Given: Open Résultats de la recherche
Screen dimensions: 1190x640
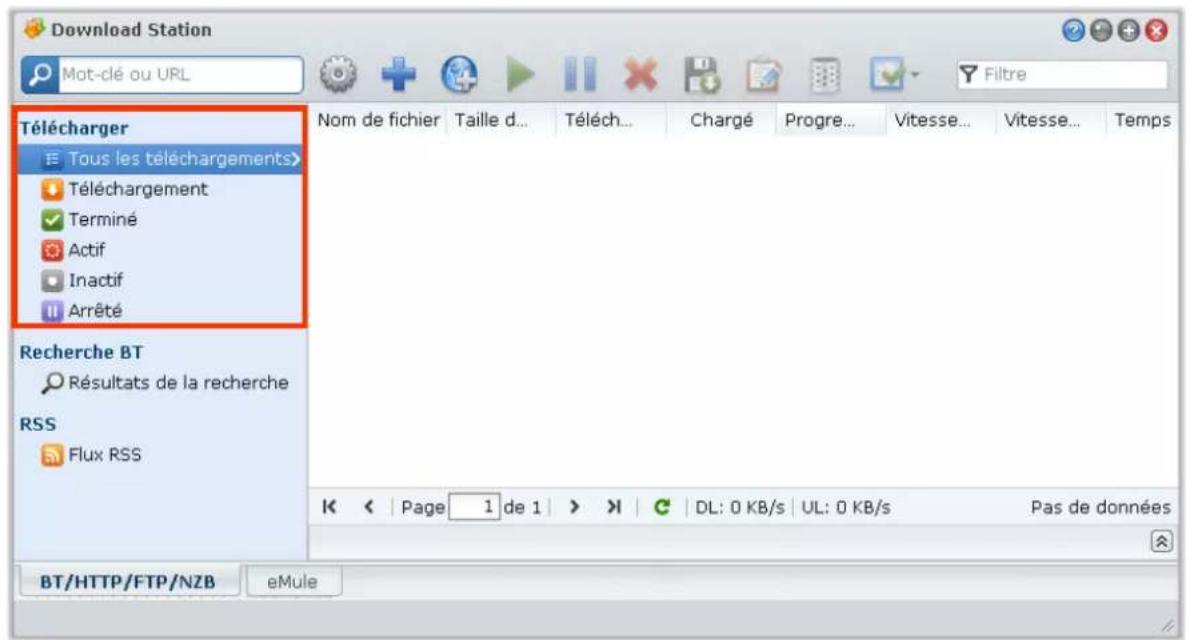Looking at the screenshot, I should [165, 383].
